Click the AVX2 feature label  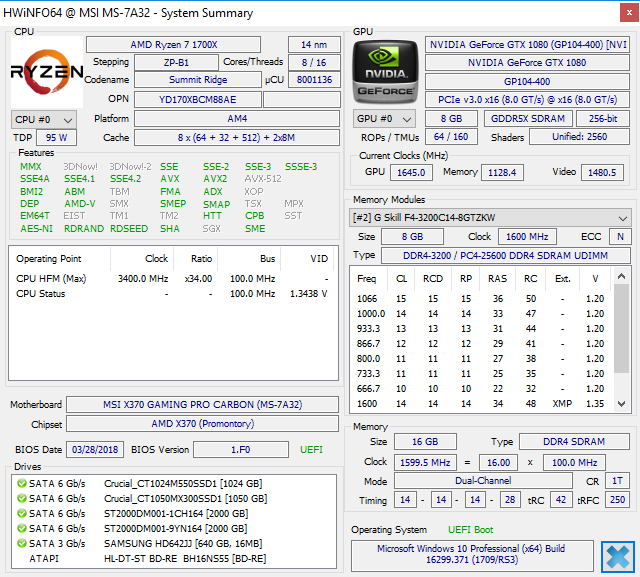coord(216,179)
